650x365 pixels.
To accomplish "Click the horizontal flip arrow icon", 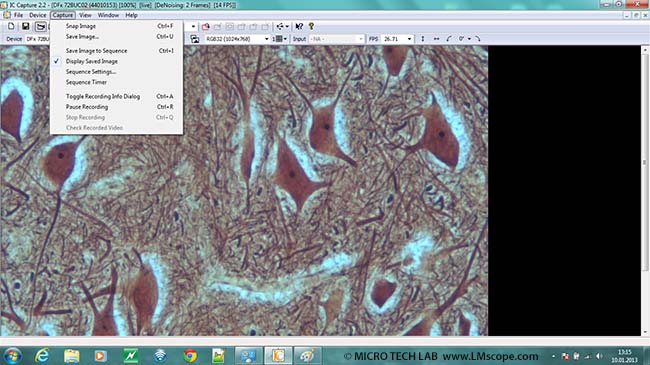I will (x=436, y=39).
